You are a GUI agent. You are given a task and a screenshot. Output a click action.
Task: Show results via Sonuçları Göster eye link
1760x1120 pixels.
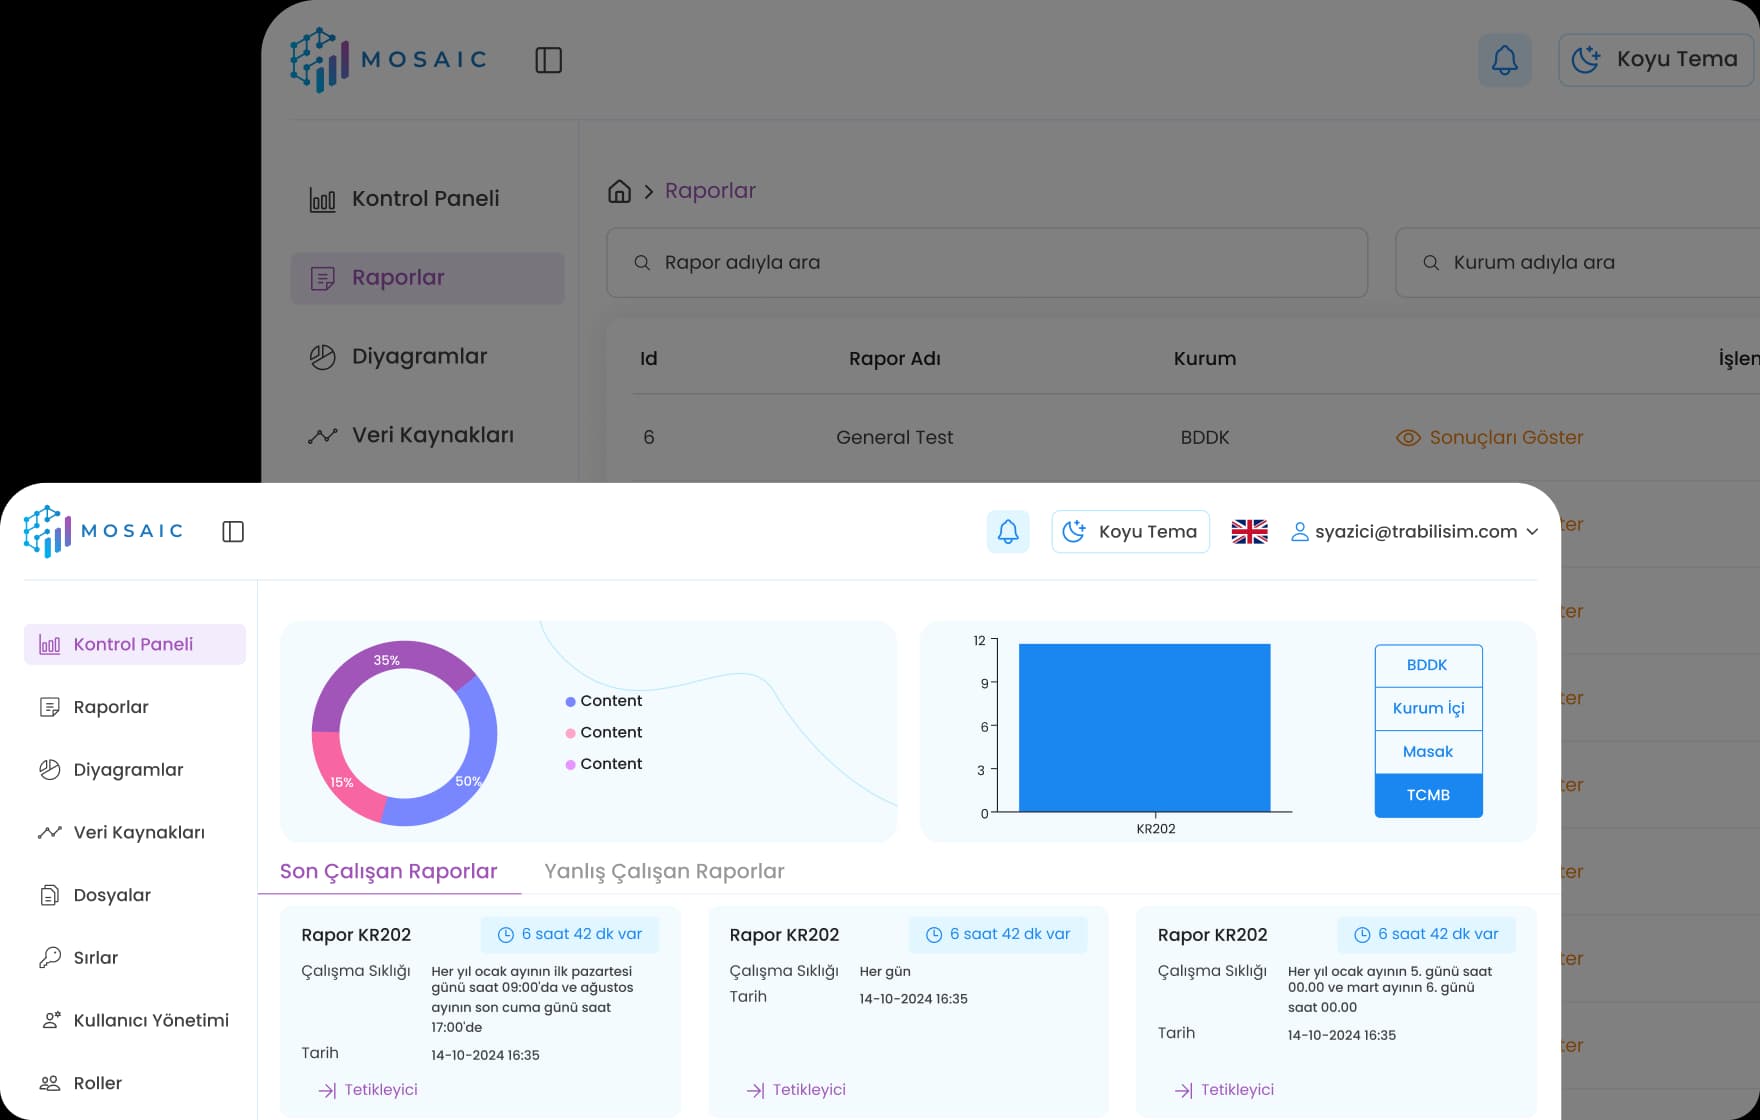tap(1490, 438)
